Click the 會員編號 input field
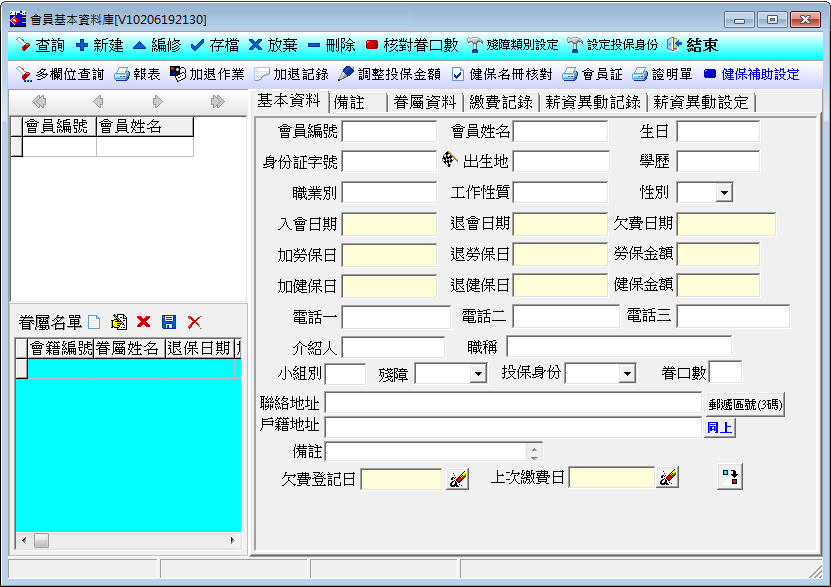831x587 pixels. pyautogui.click(x=389, y=132)
